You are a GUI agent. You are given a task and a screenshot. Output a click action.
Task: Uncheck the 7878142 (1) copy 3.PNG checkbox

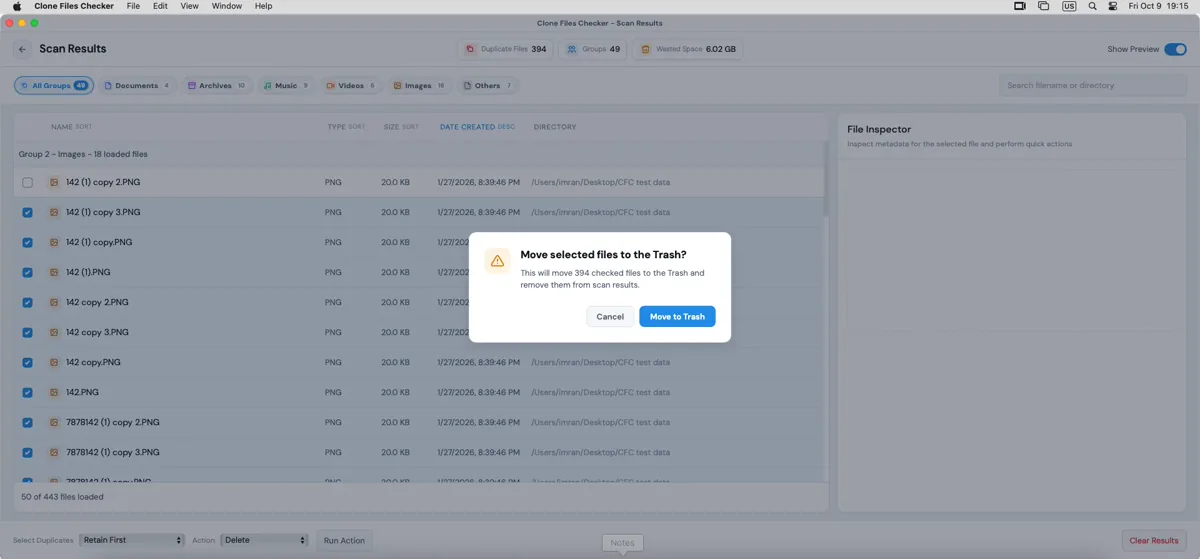(27, 453)
